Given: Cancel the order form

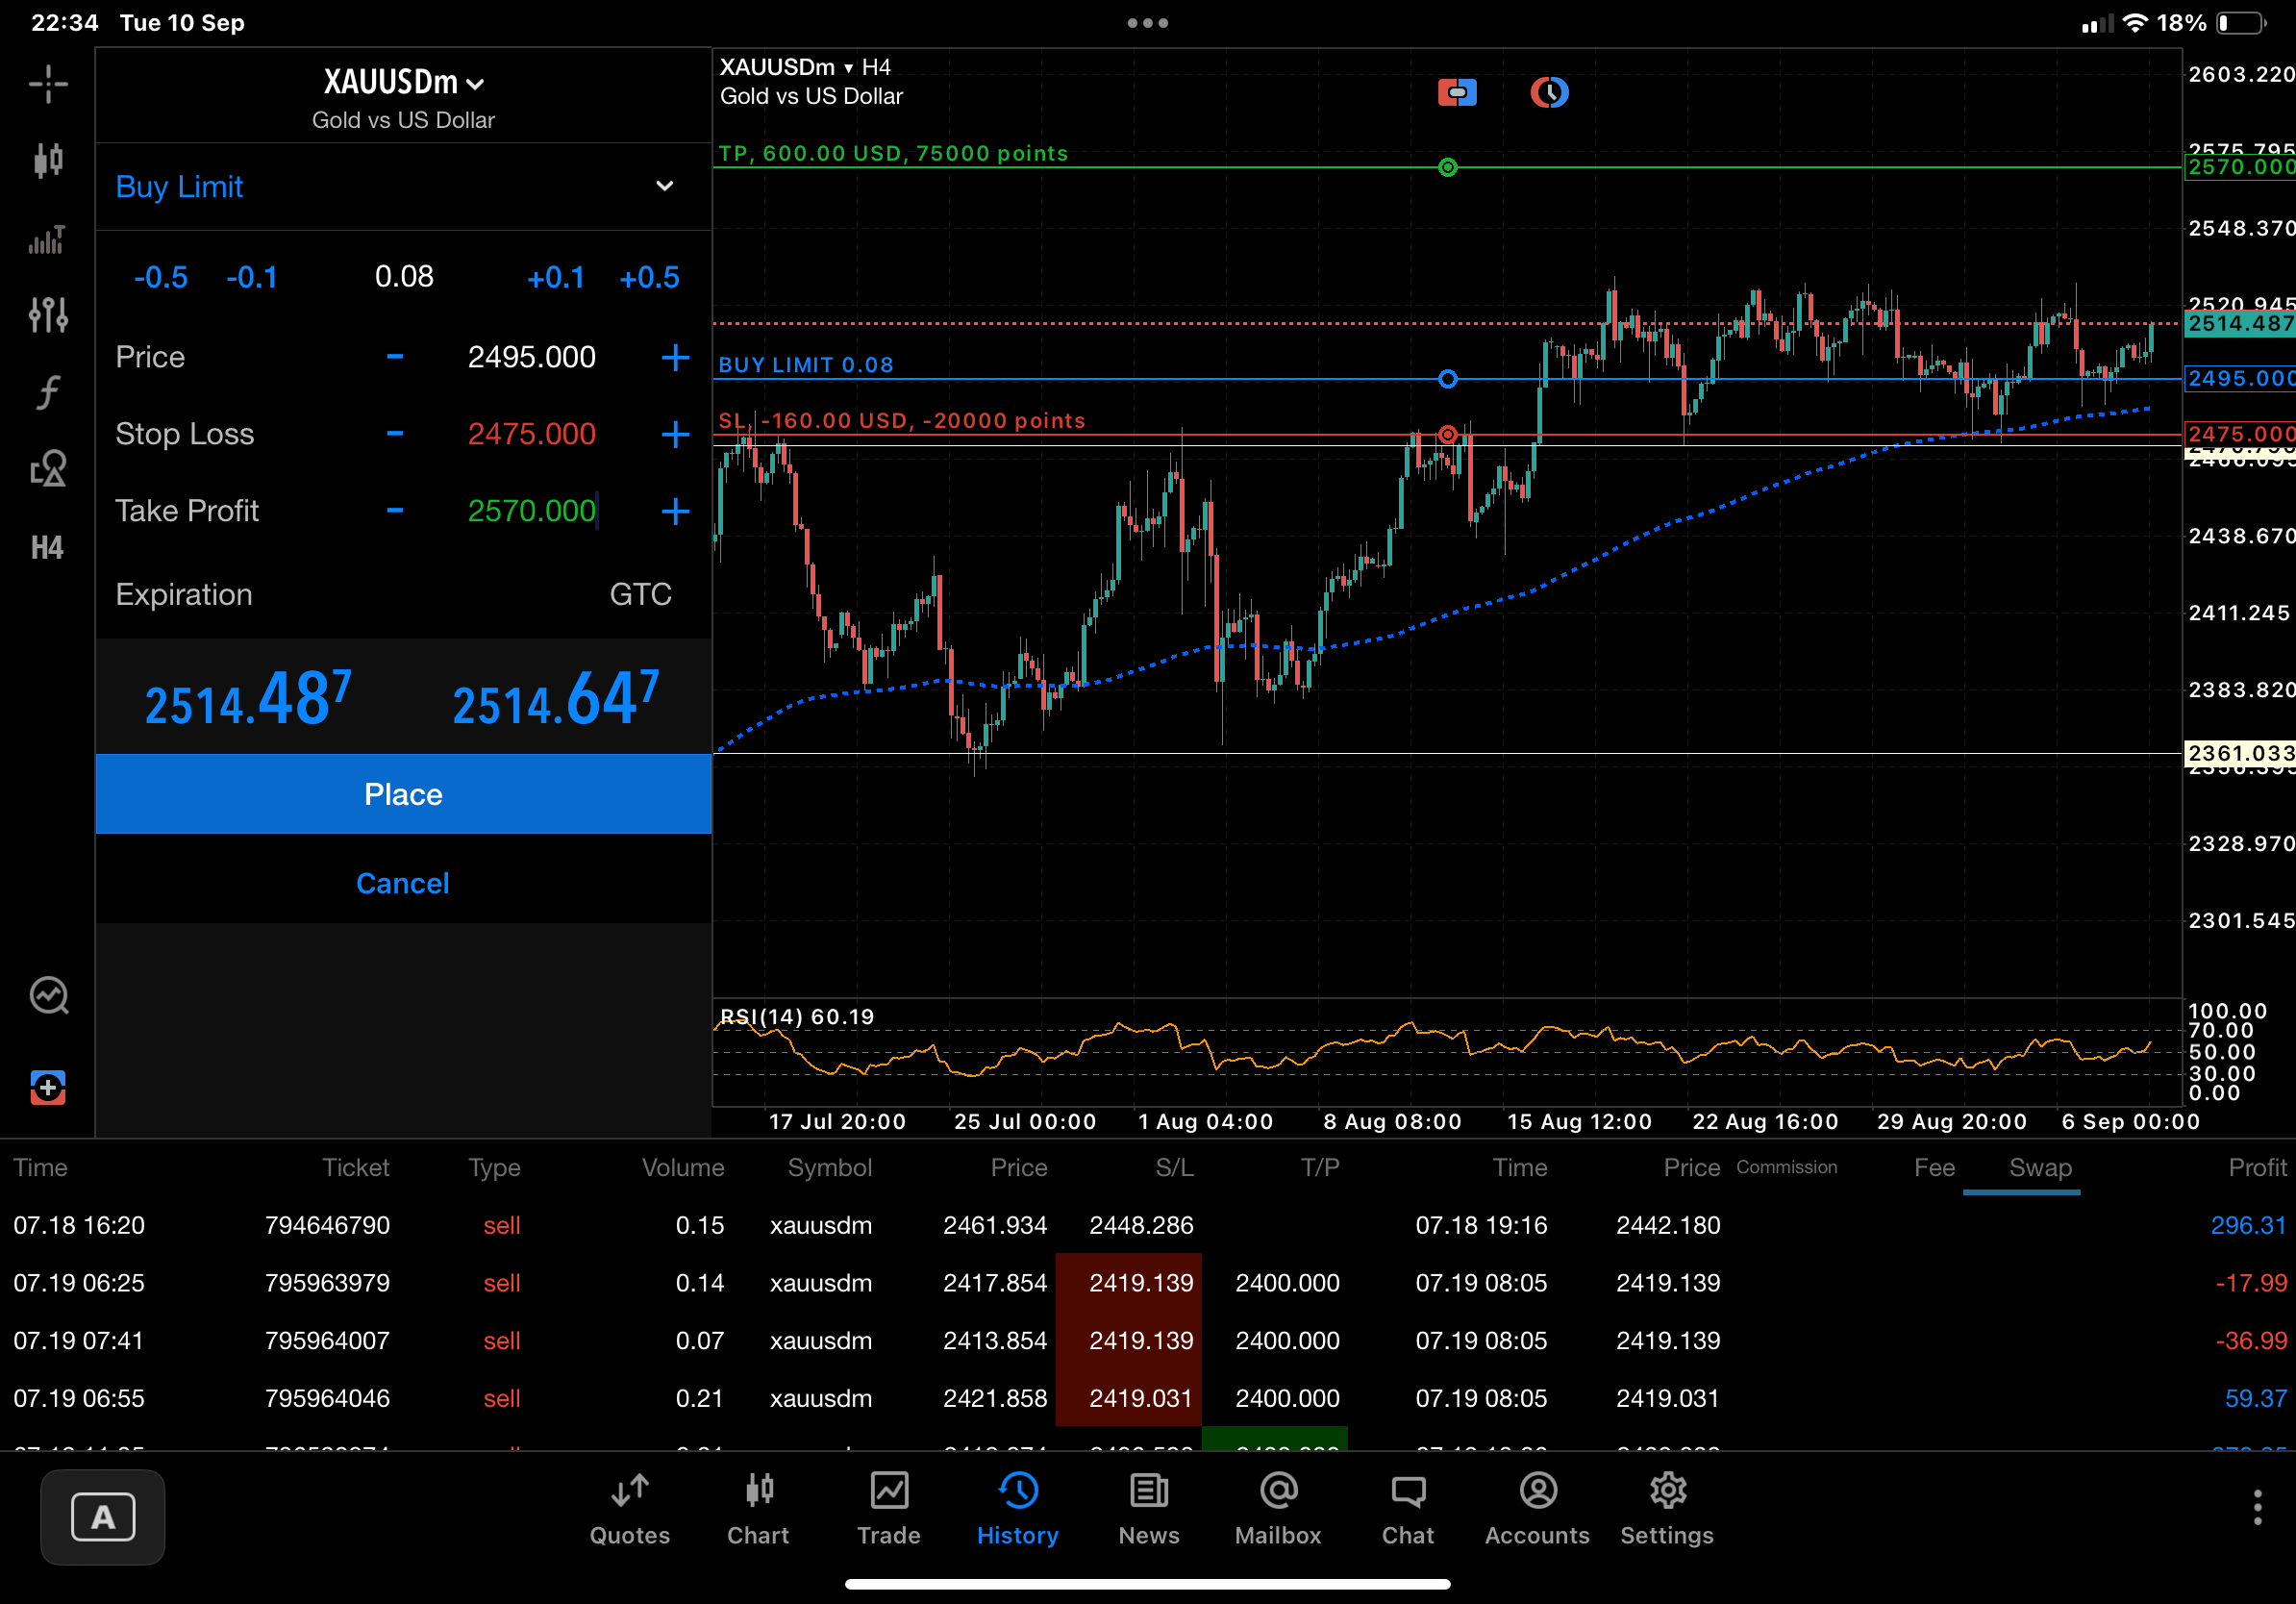Looking at the screenshot, I should (x=403, y=883).
